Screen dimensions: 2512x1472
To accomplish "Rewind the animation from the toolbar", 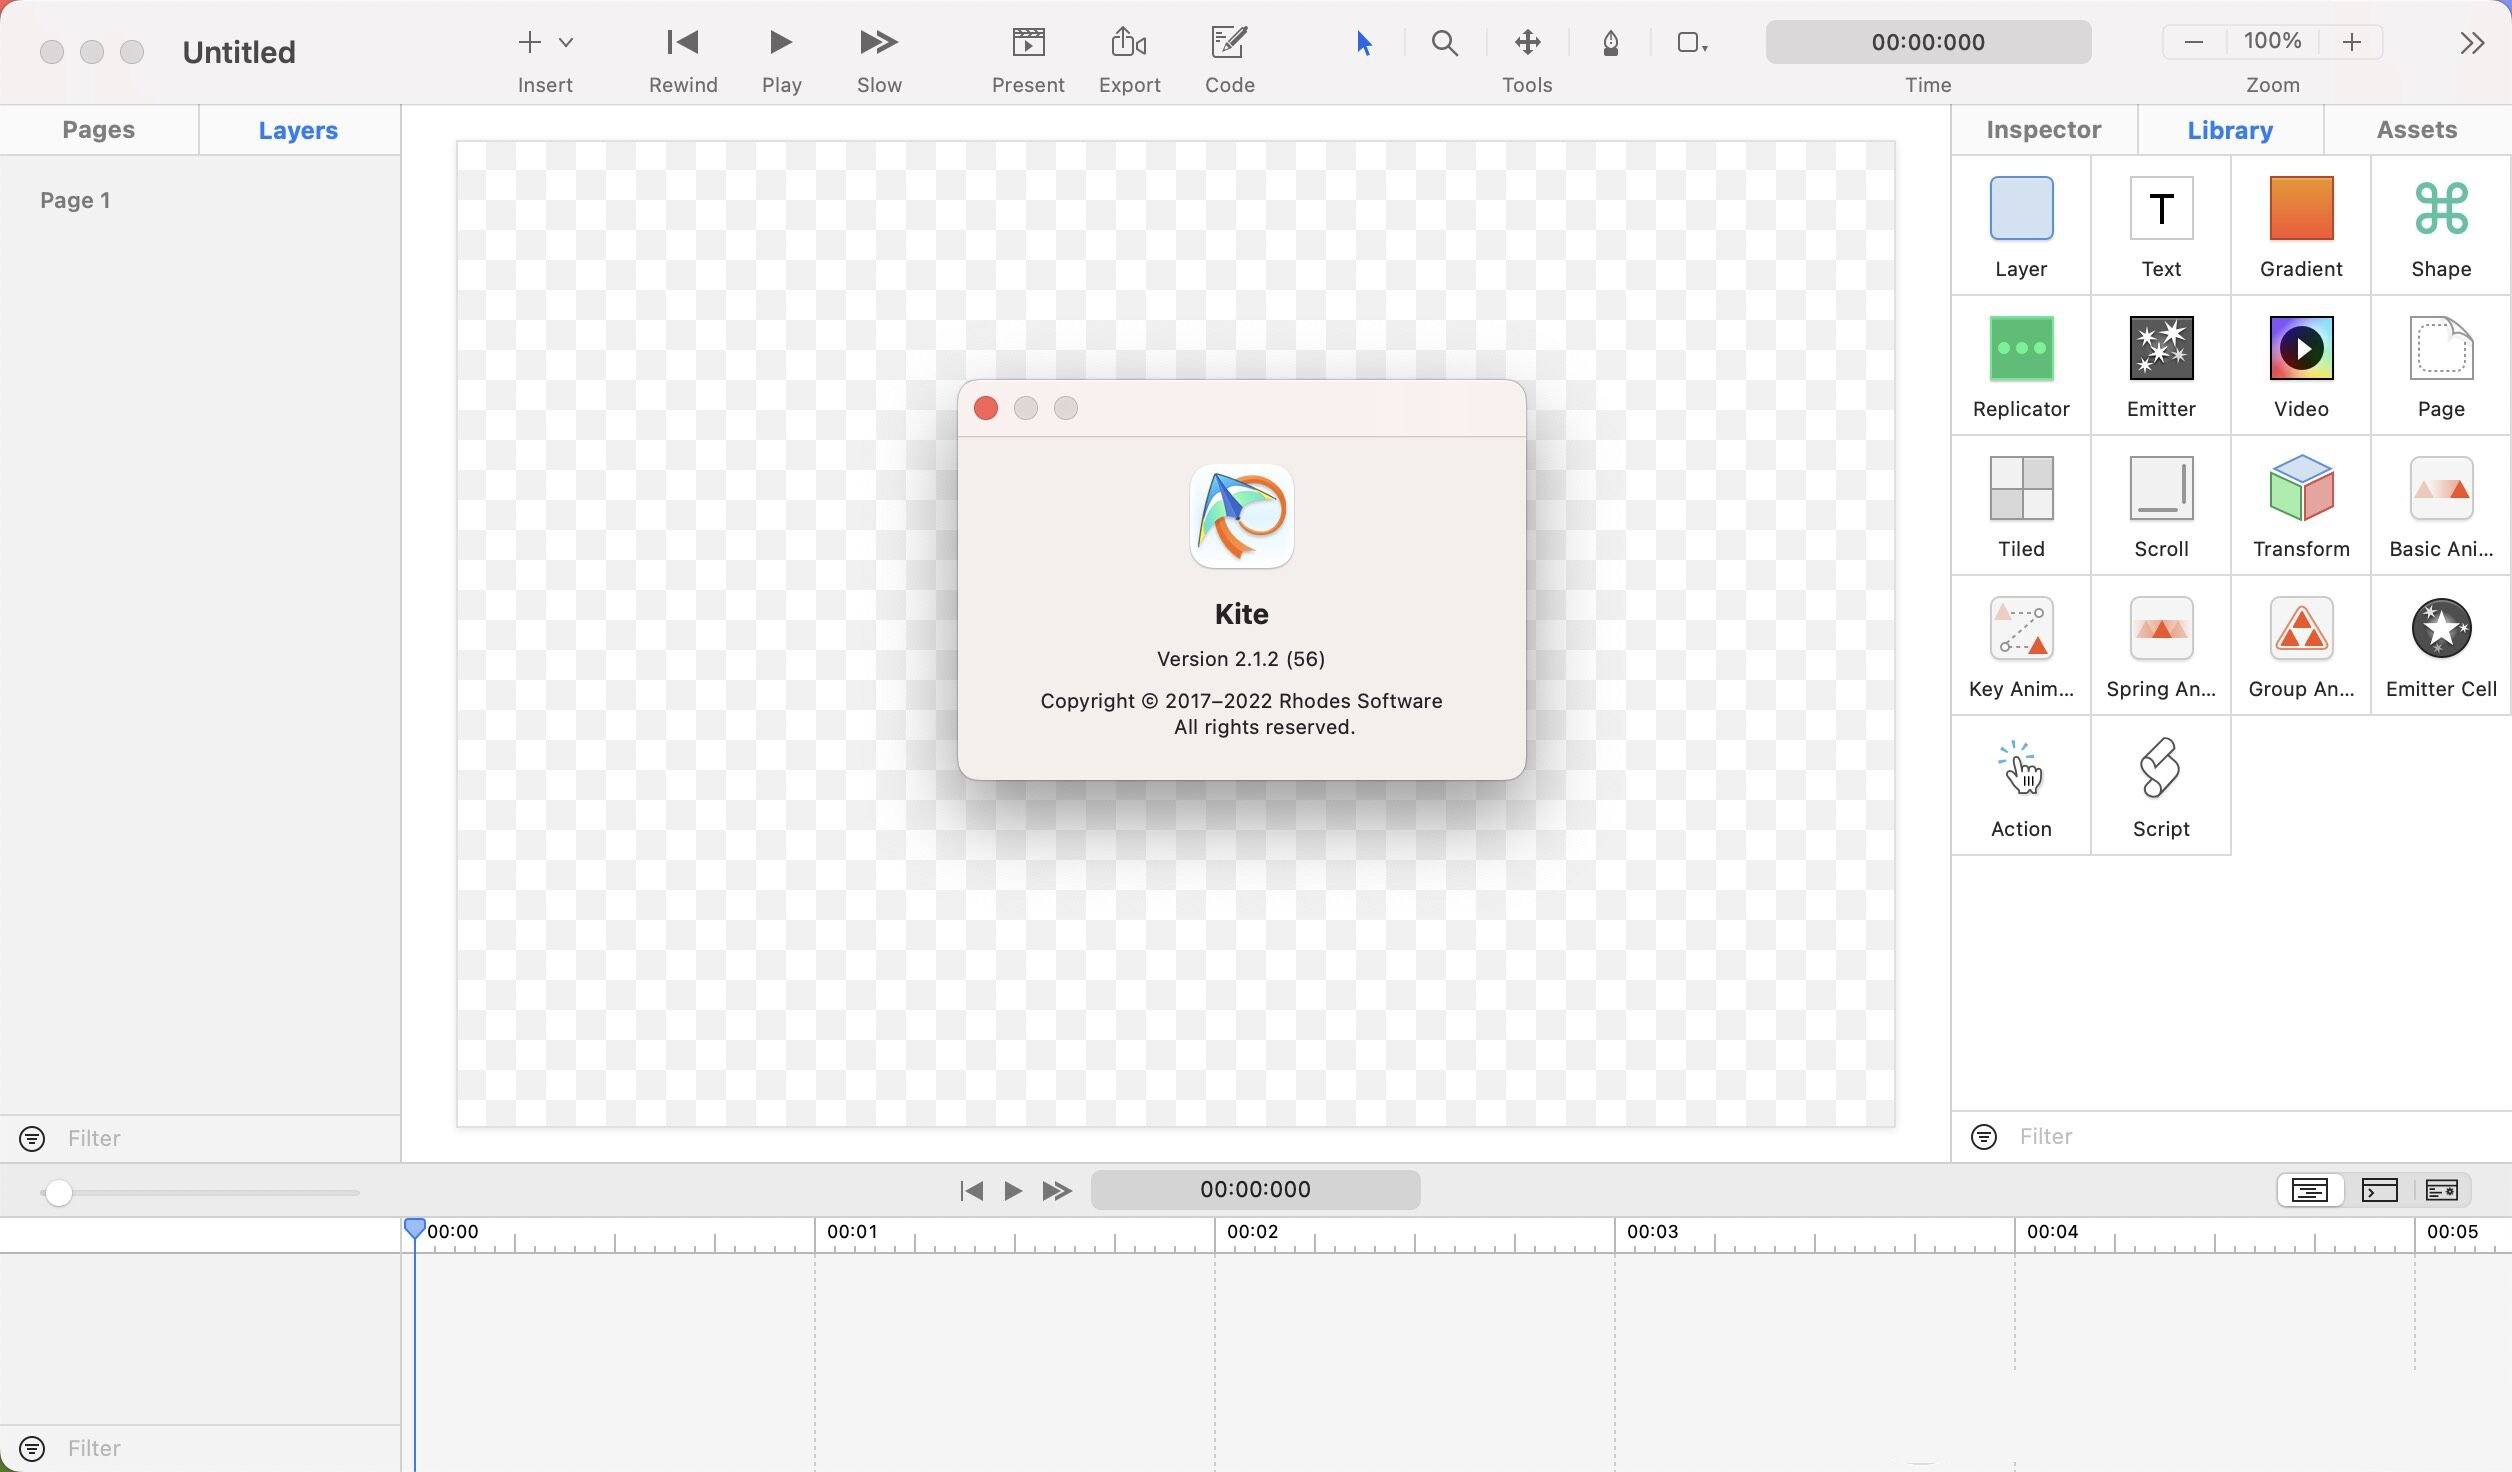I will [x=682, y=42].
